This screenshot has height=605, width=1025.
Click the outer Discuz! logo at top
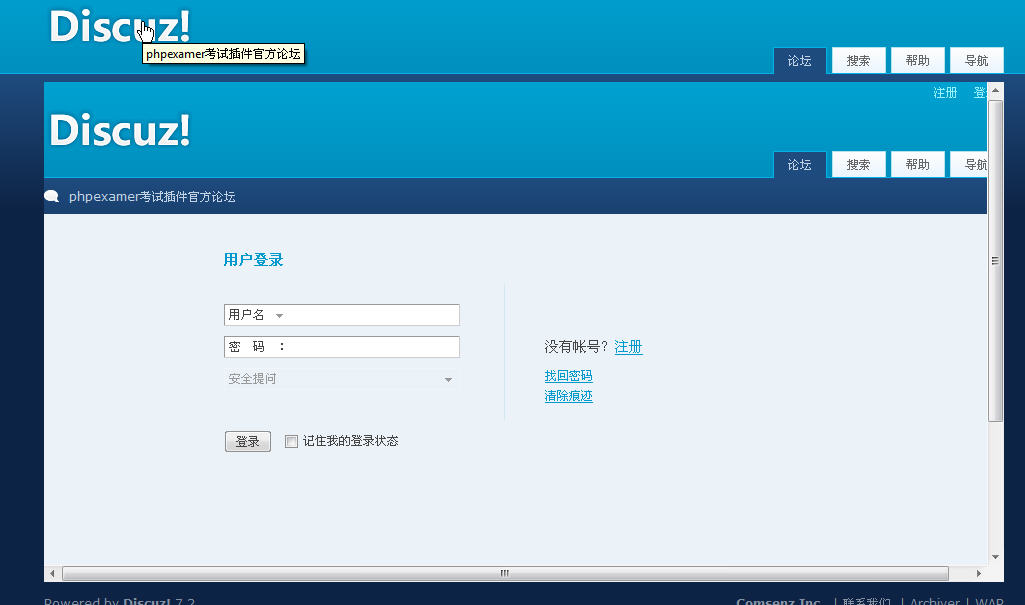(x=120, y=26)
